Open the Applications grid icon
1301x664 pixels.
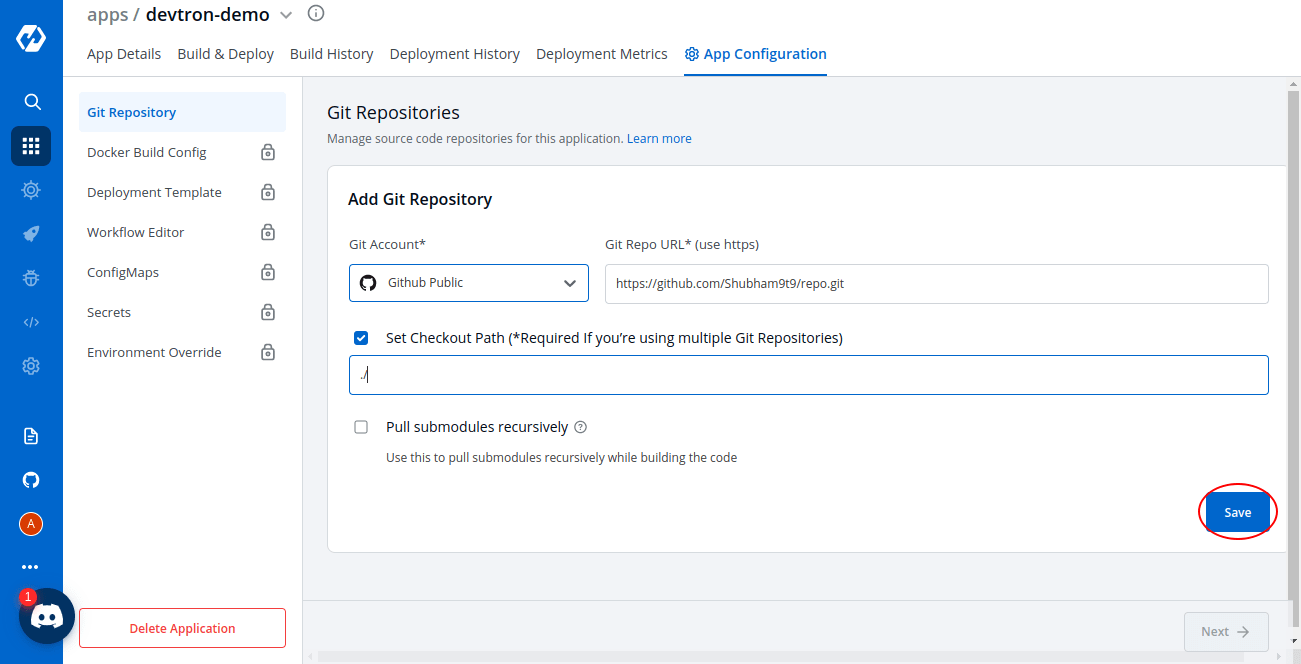pos(31,146)
